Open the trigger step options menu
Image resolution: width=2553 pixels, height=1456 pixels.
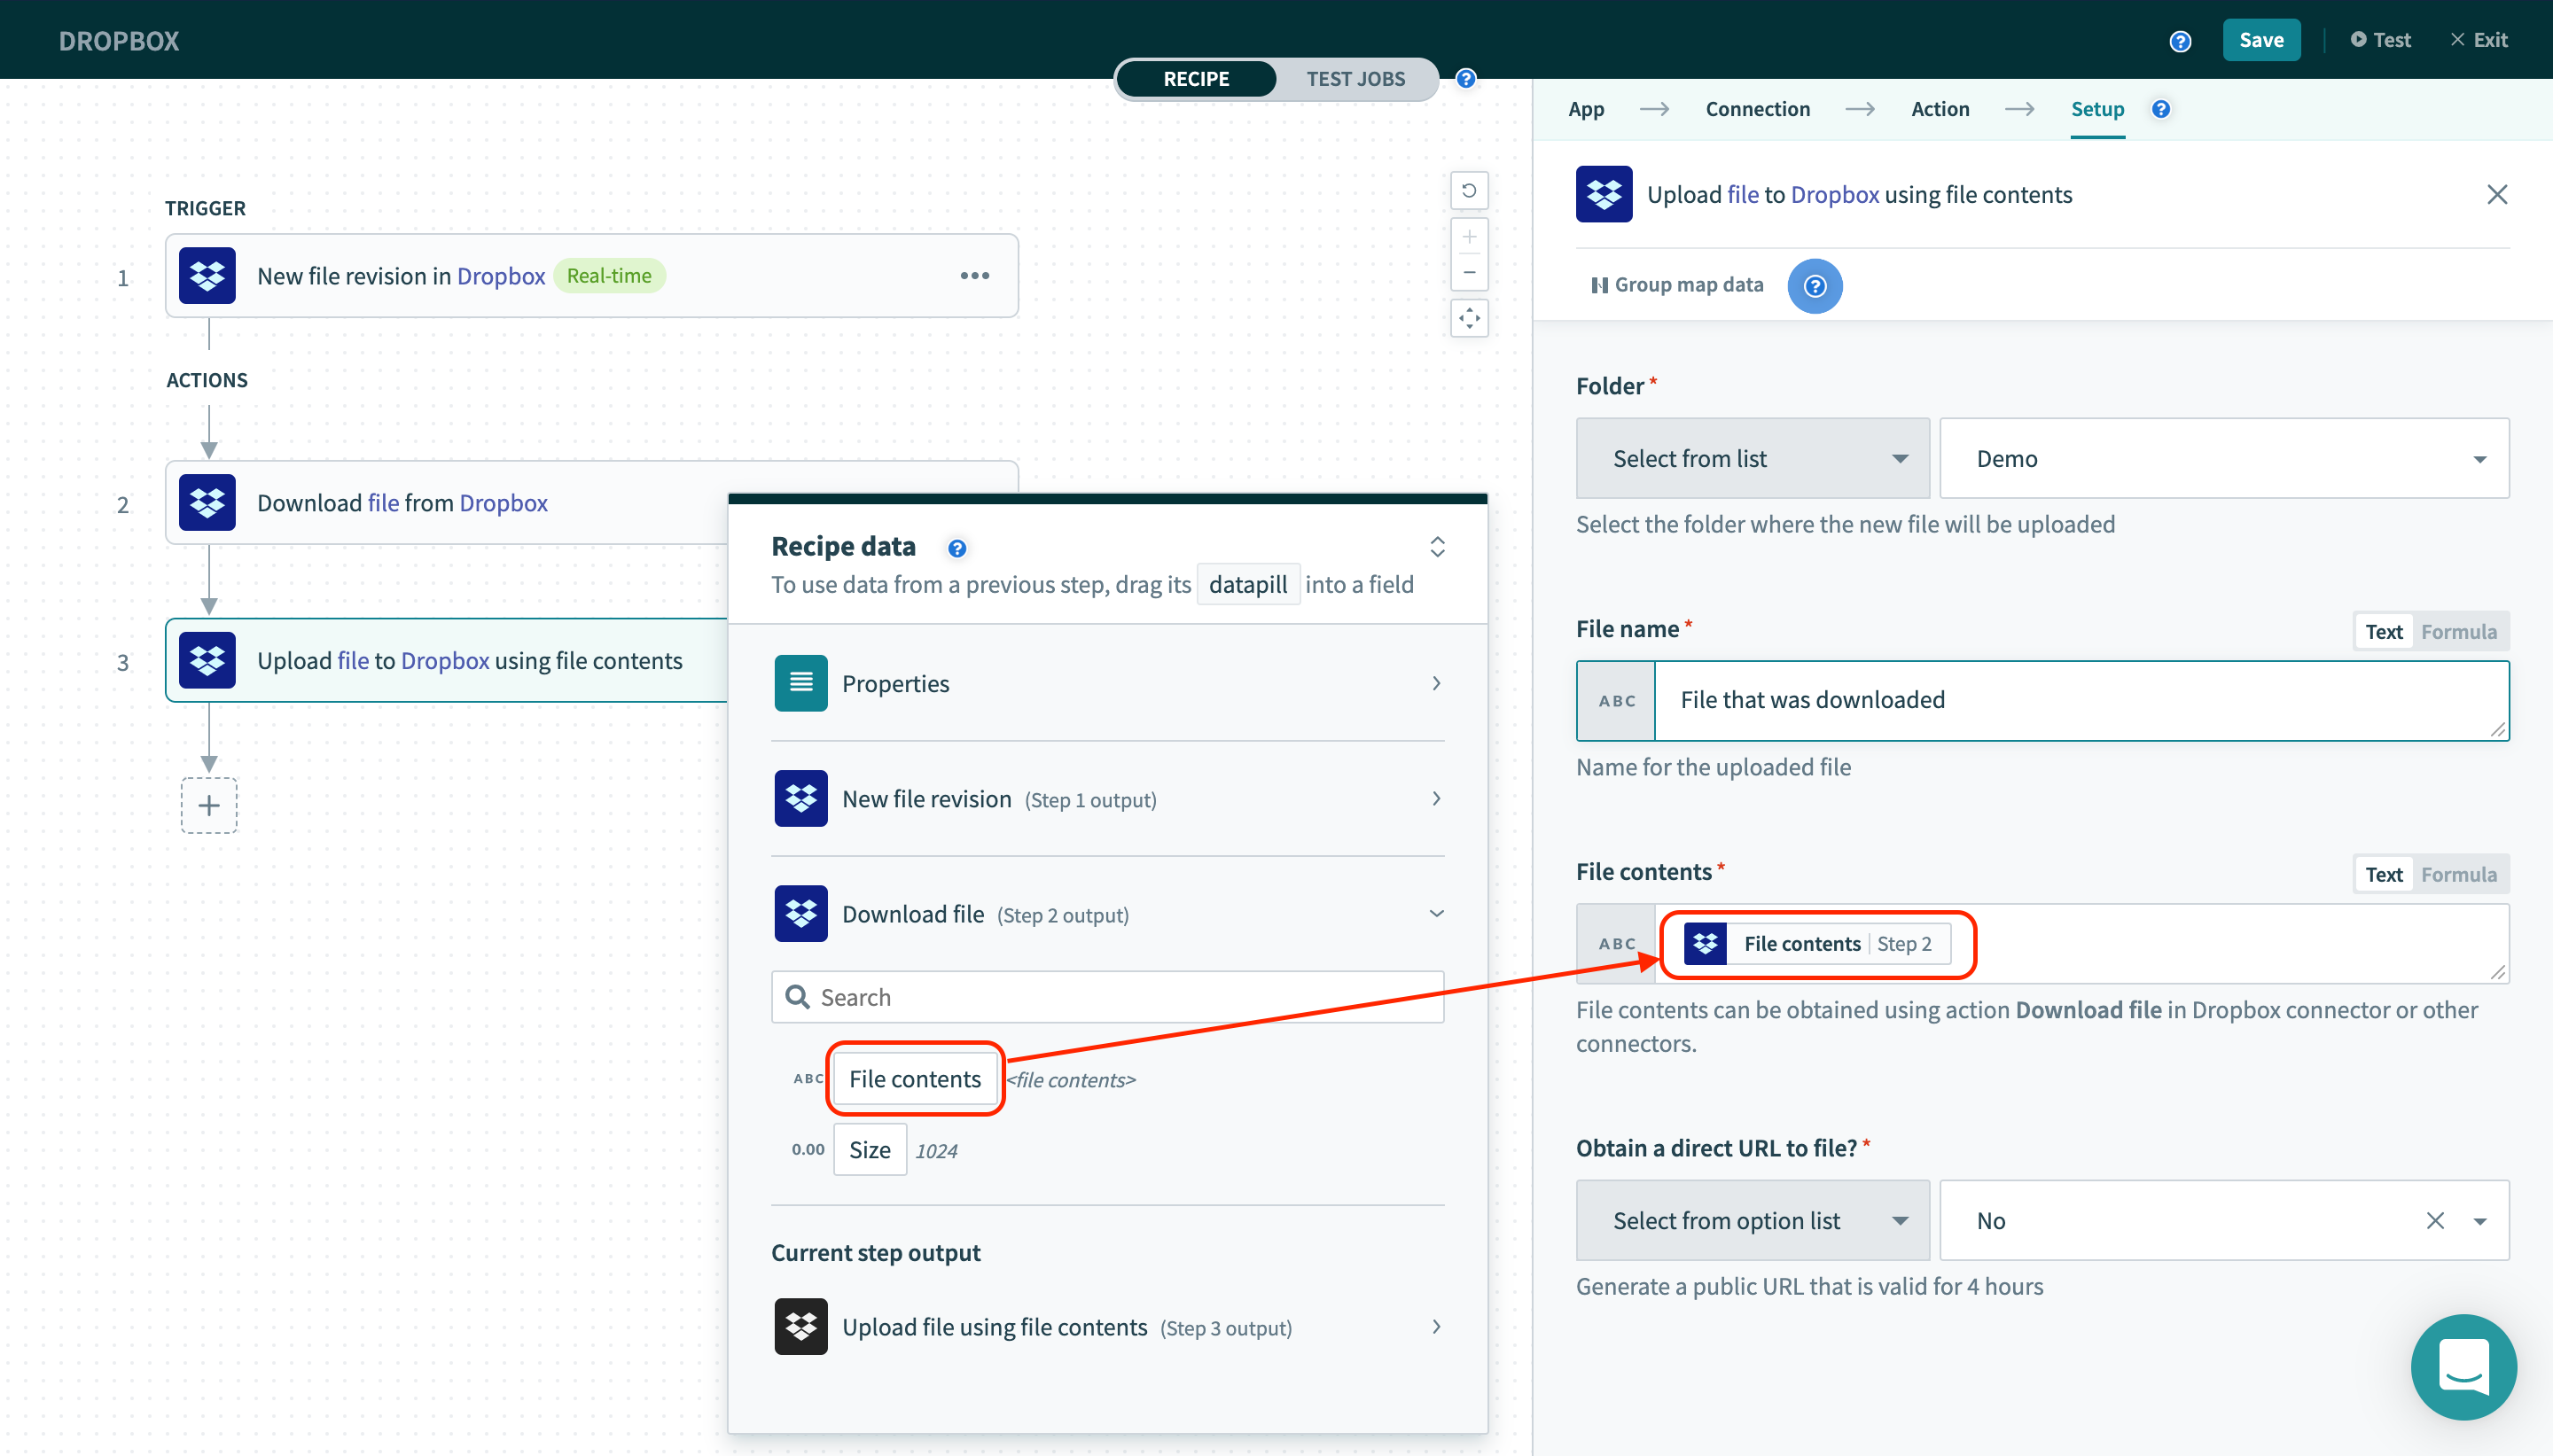[x=975, y=275]
